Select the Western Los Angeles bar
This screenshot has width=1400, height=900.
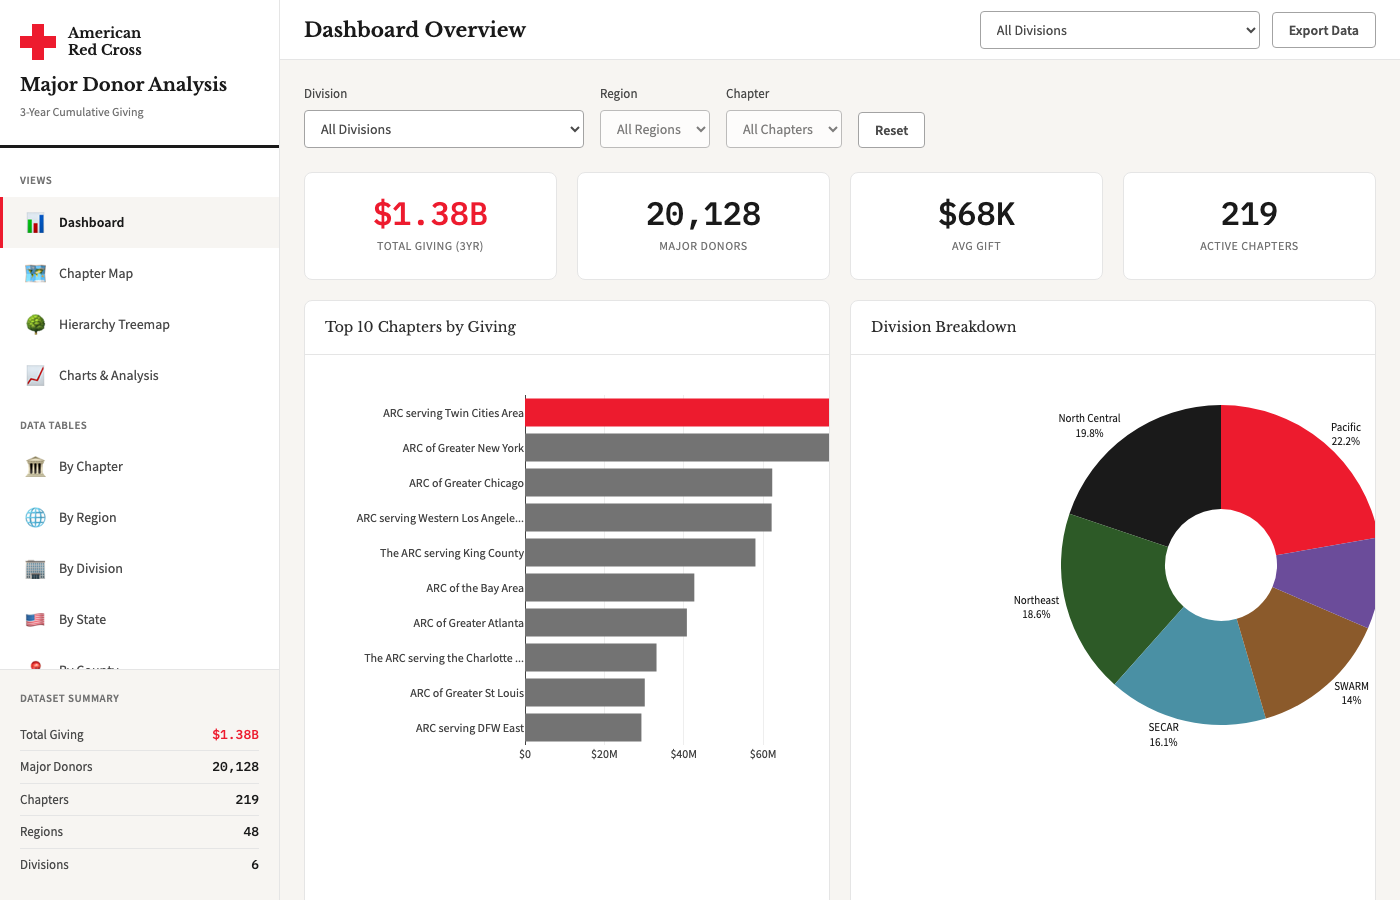point(649,518)
